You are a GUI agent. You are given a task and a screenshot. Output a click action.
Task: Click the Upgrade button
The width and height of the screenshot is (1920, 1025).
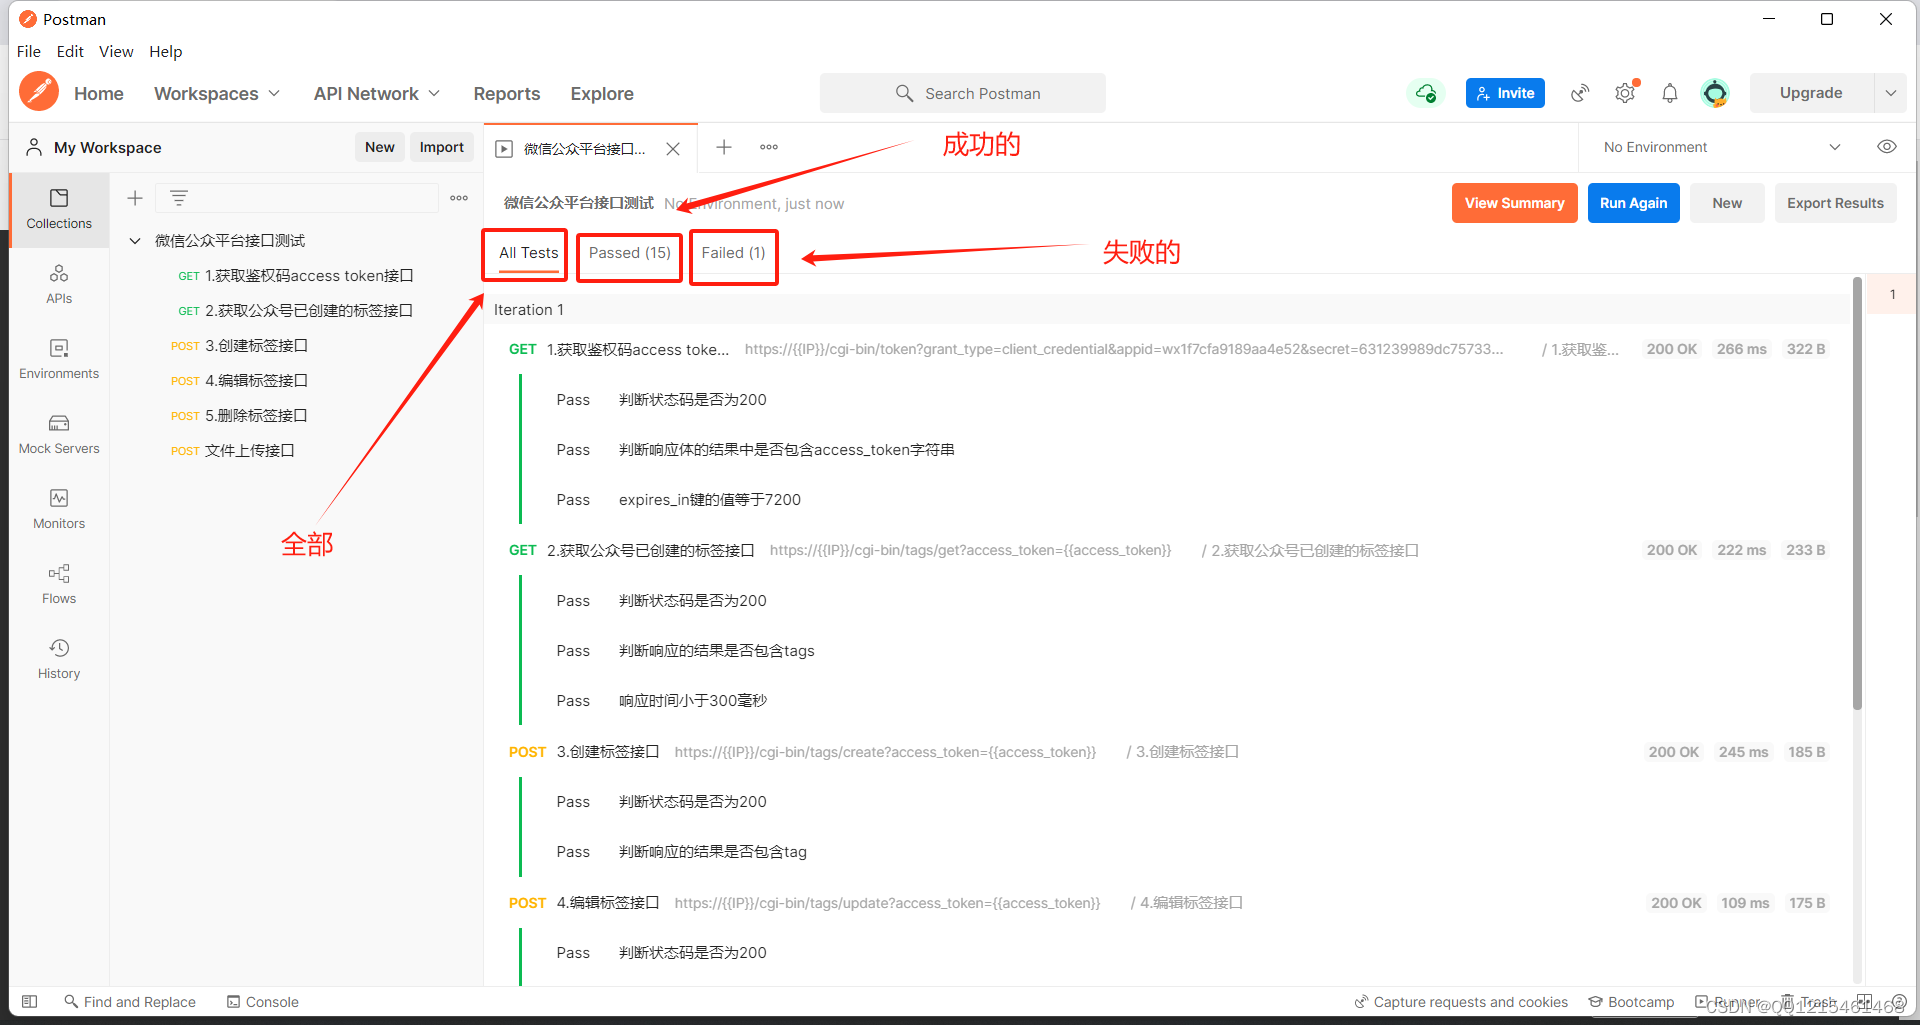point(1811,93)
